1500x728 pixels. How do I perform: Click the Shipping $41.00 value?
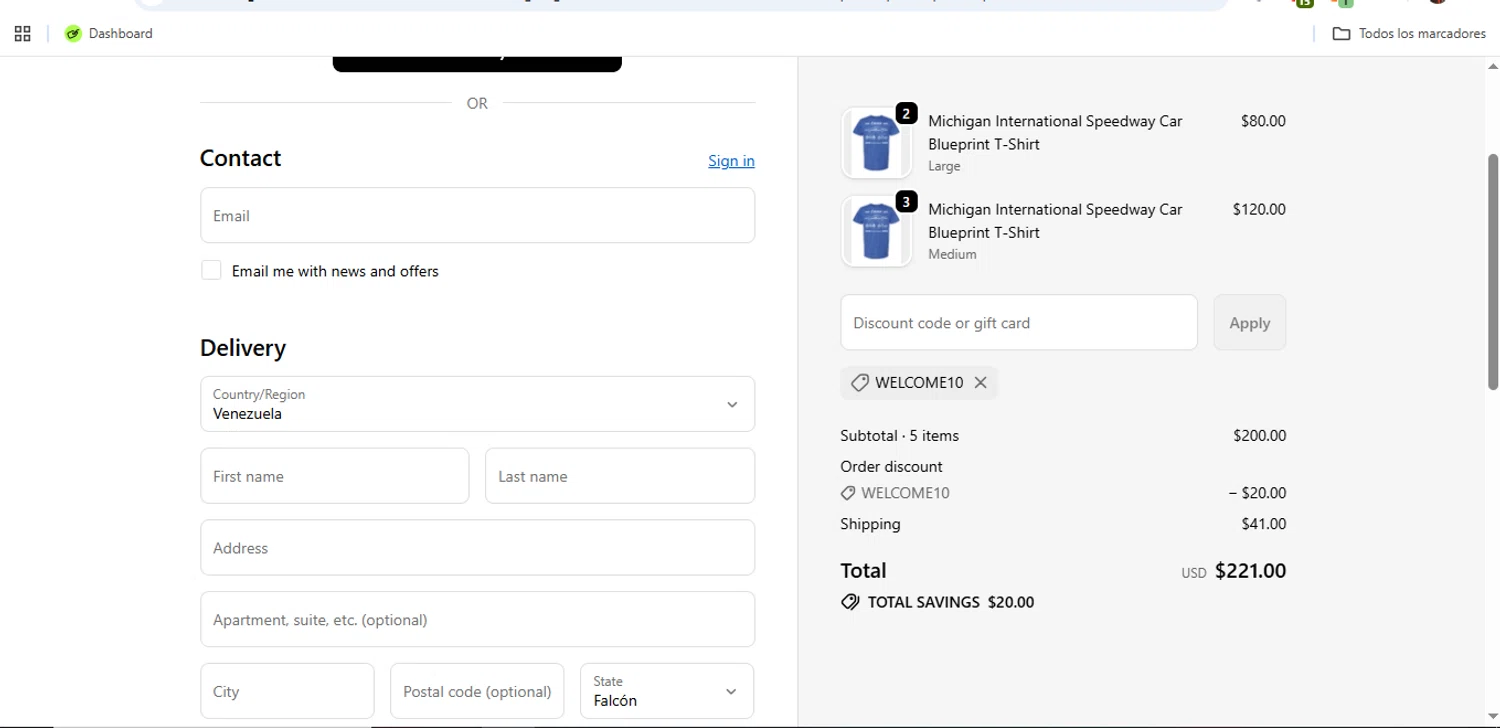point(1264,524)
